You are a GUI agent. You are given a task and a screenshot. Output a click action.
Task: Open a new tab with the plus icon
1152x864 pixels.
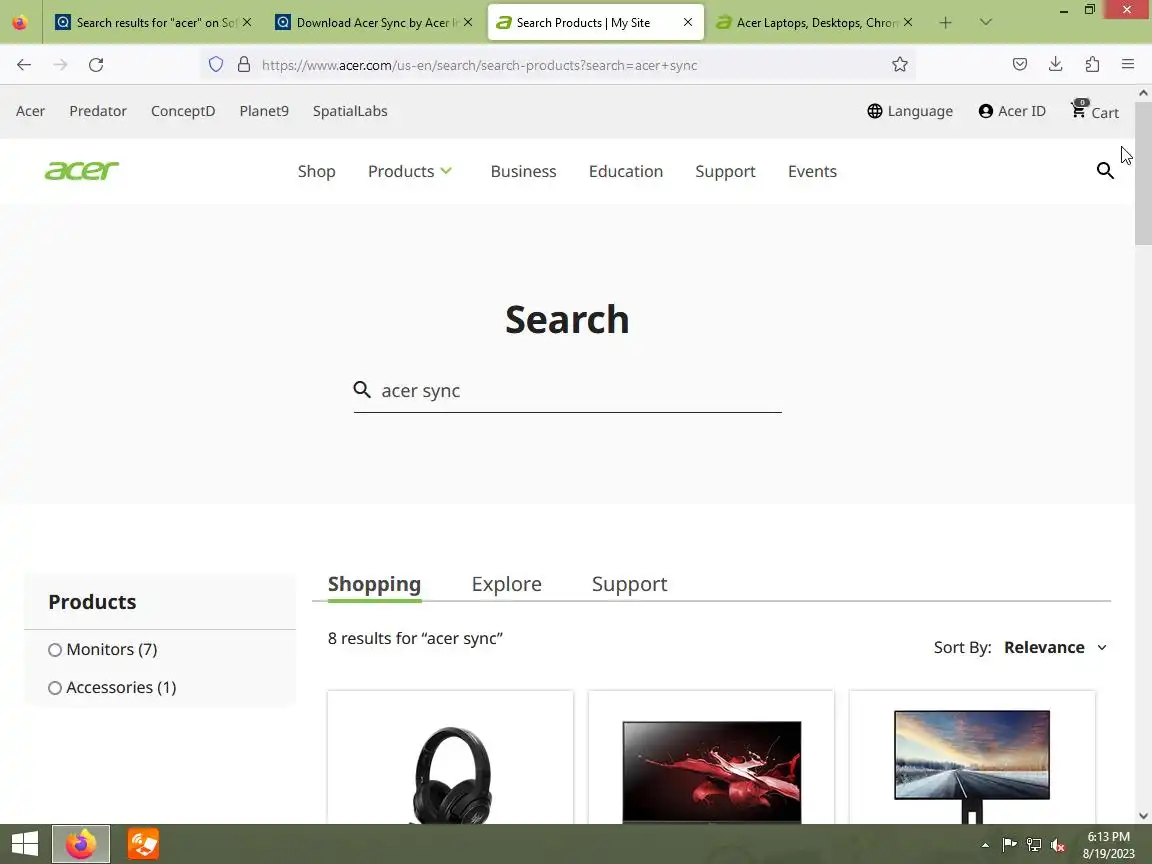(946, 23)
